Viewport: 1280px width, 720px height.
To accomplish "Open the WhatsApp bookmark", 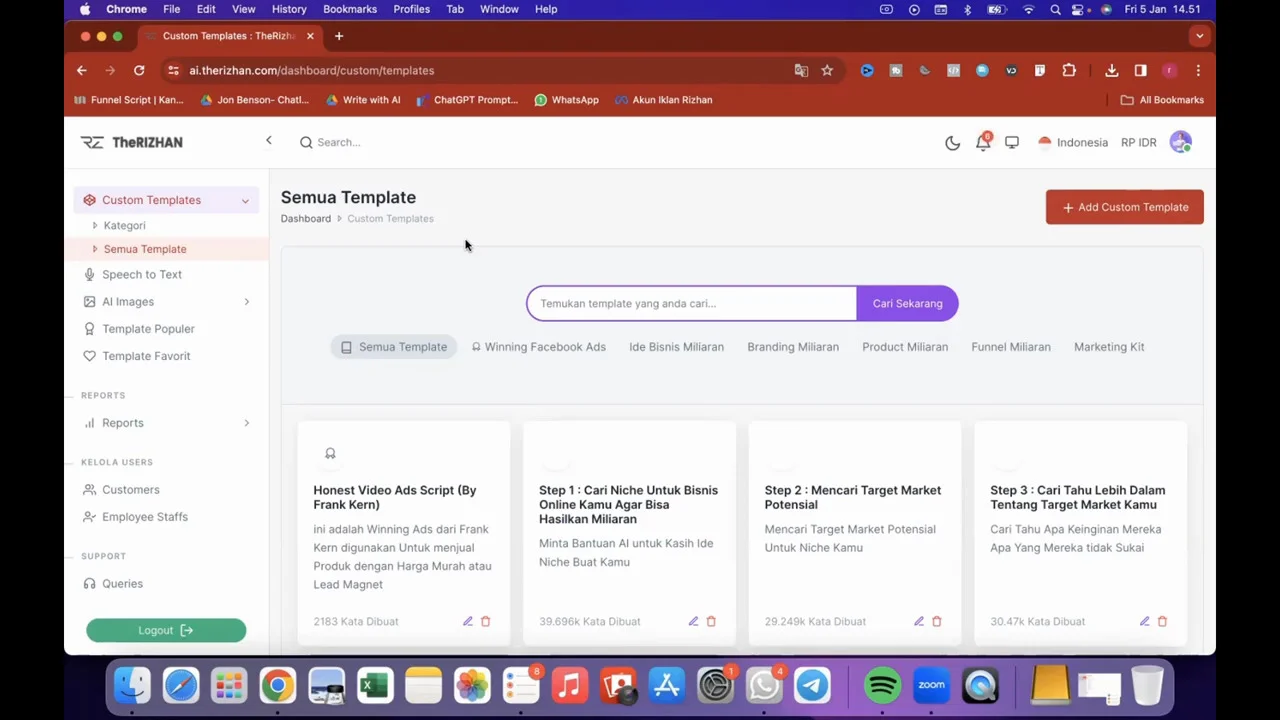I will pos(566,100).
